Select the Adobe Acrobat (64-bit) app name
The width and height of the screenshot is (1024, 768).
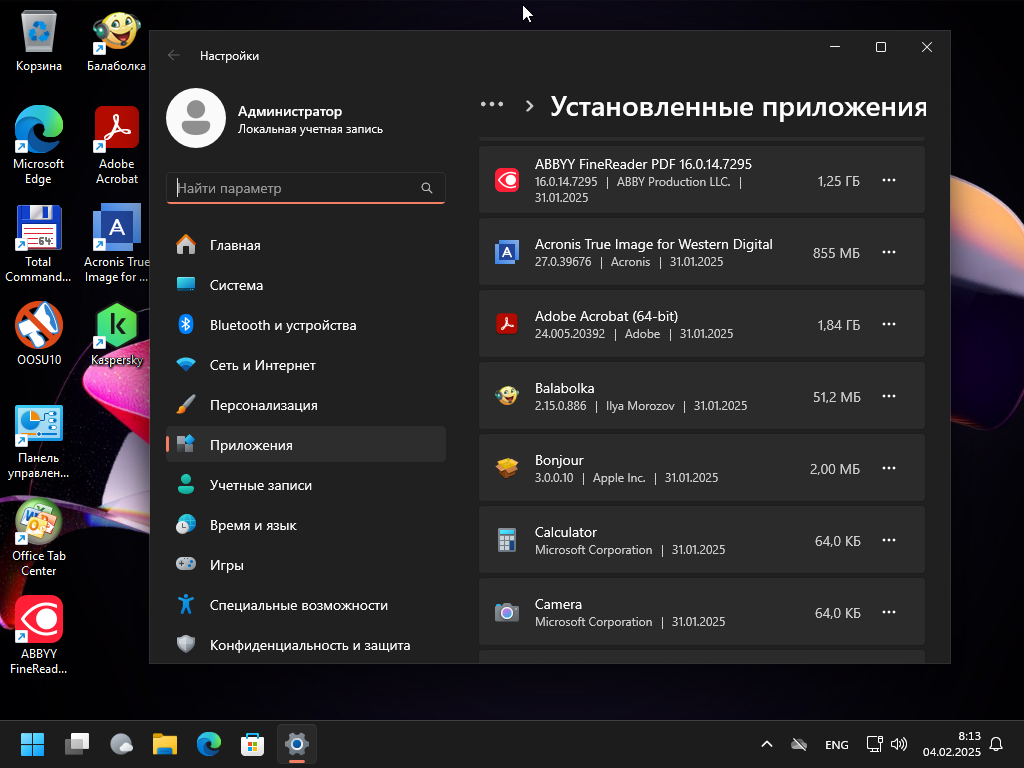click(606, 316)
